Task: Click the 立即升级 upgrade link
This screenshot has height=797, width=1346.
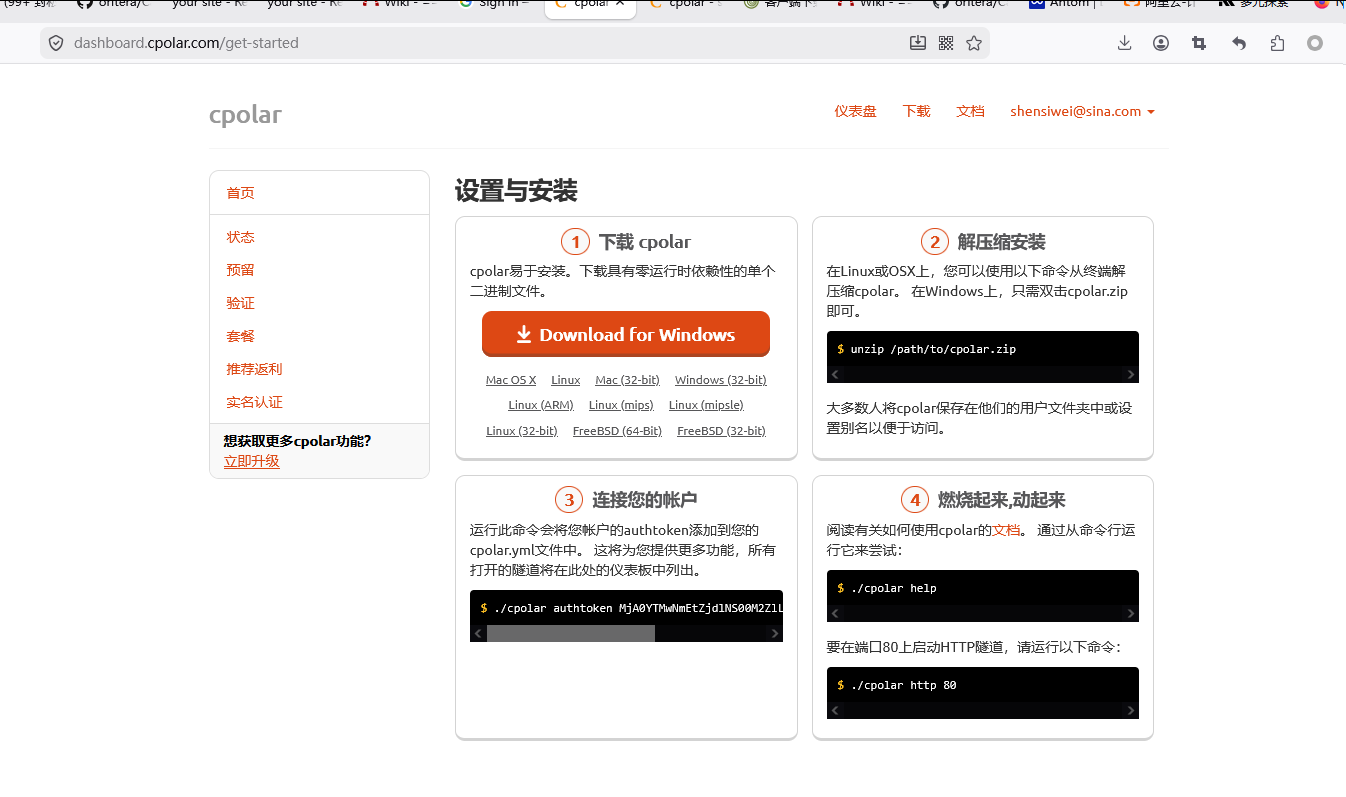Action: coord(251,461)
